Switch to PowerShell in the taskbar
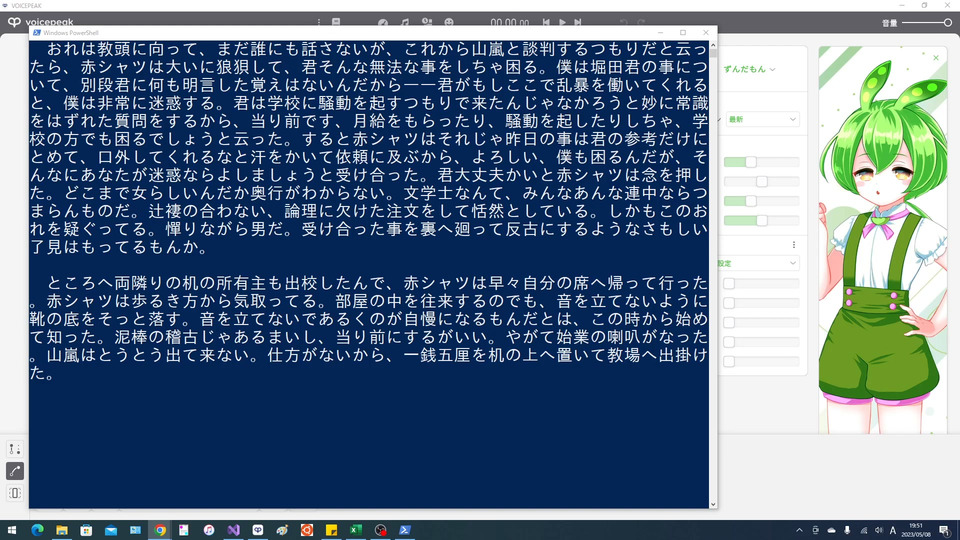960x540 pixels. tap(405, 530)
